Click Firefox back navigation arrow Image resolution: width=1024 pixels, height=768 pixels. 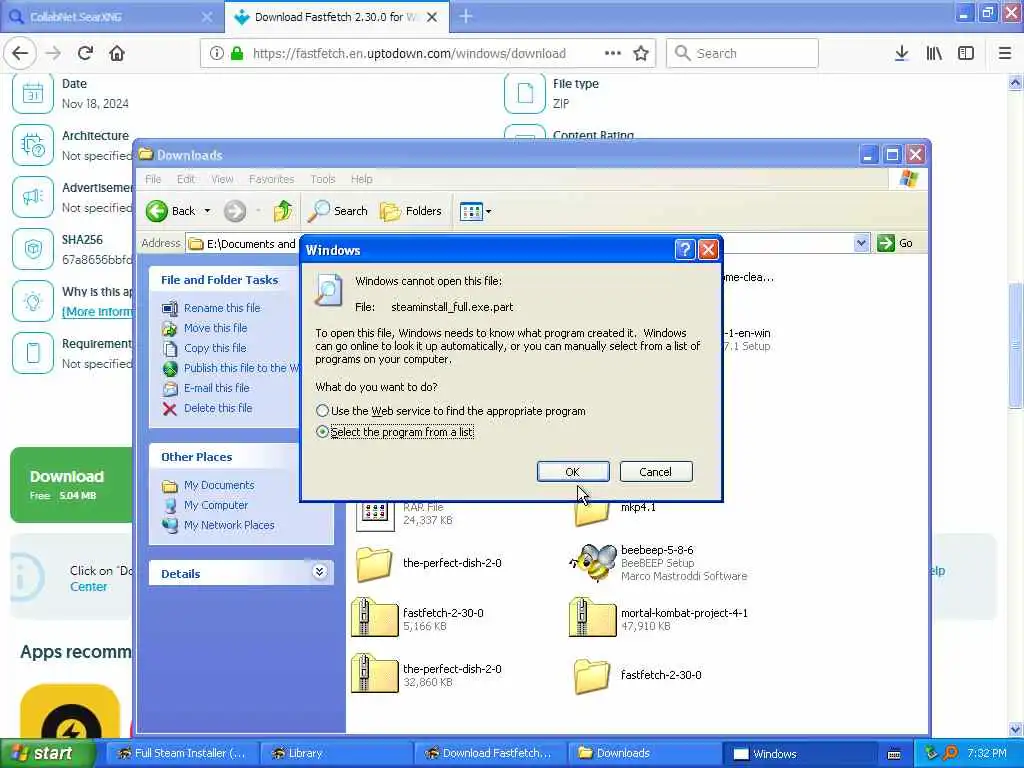(x=20, y=54)
